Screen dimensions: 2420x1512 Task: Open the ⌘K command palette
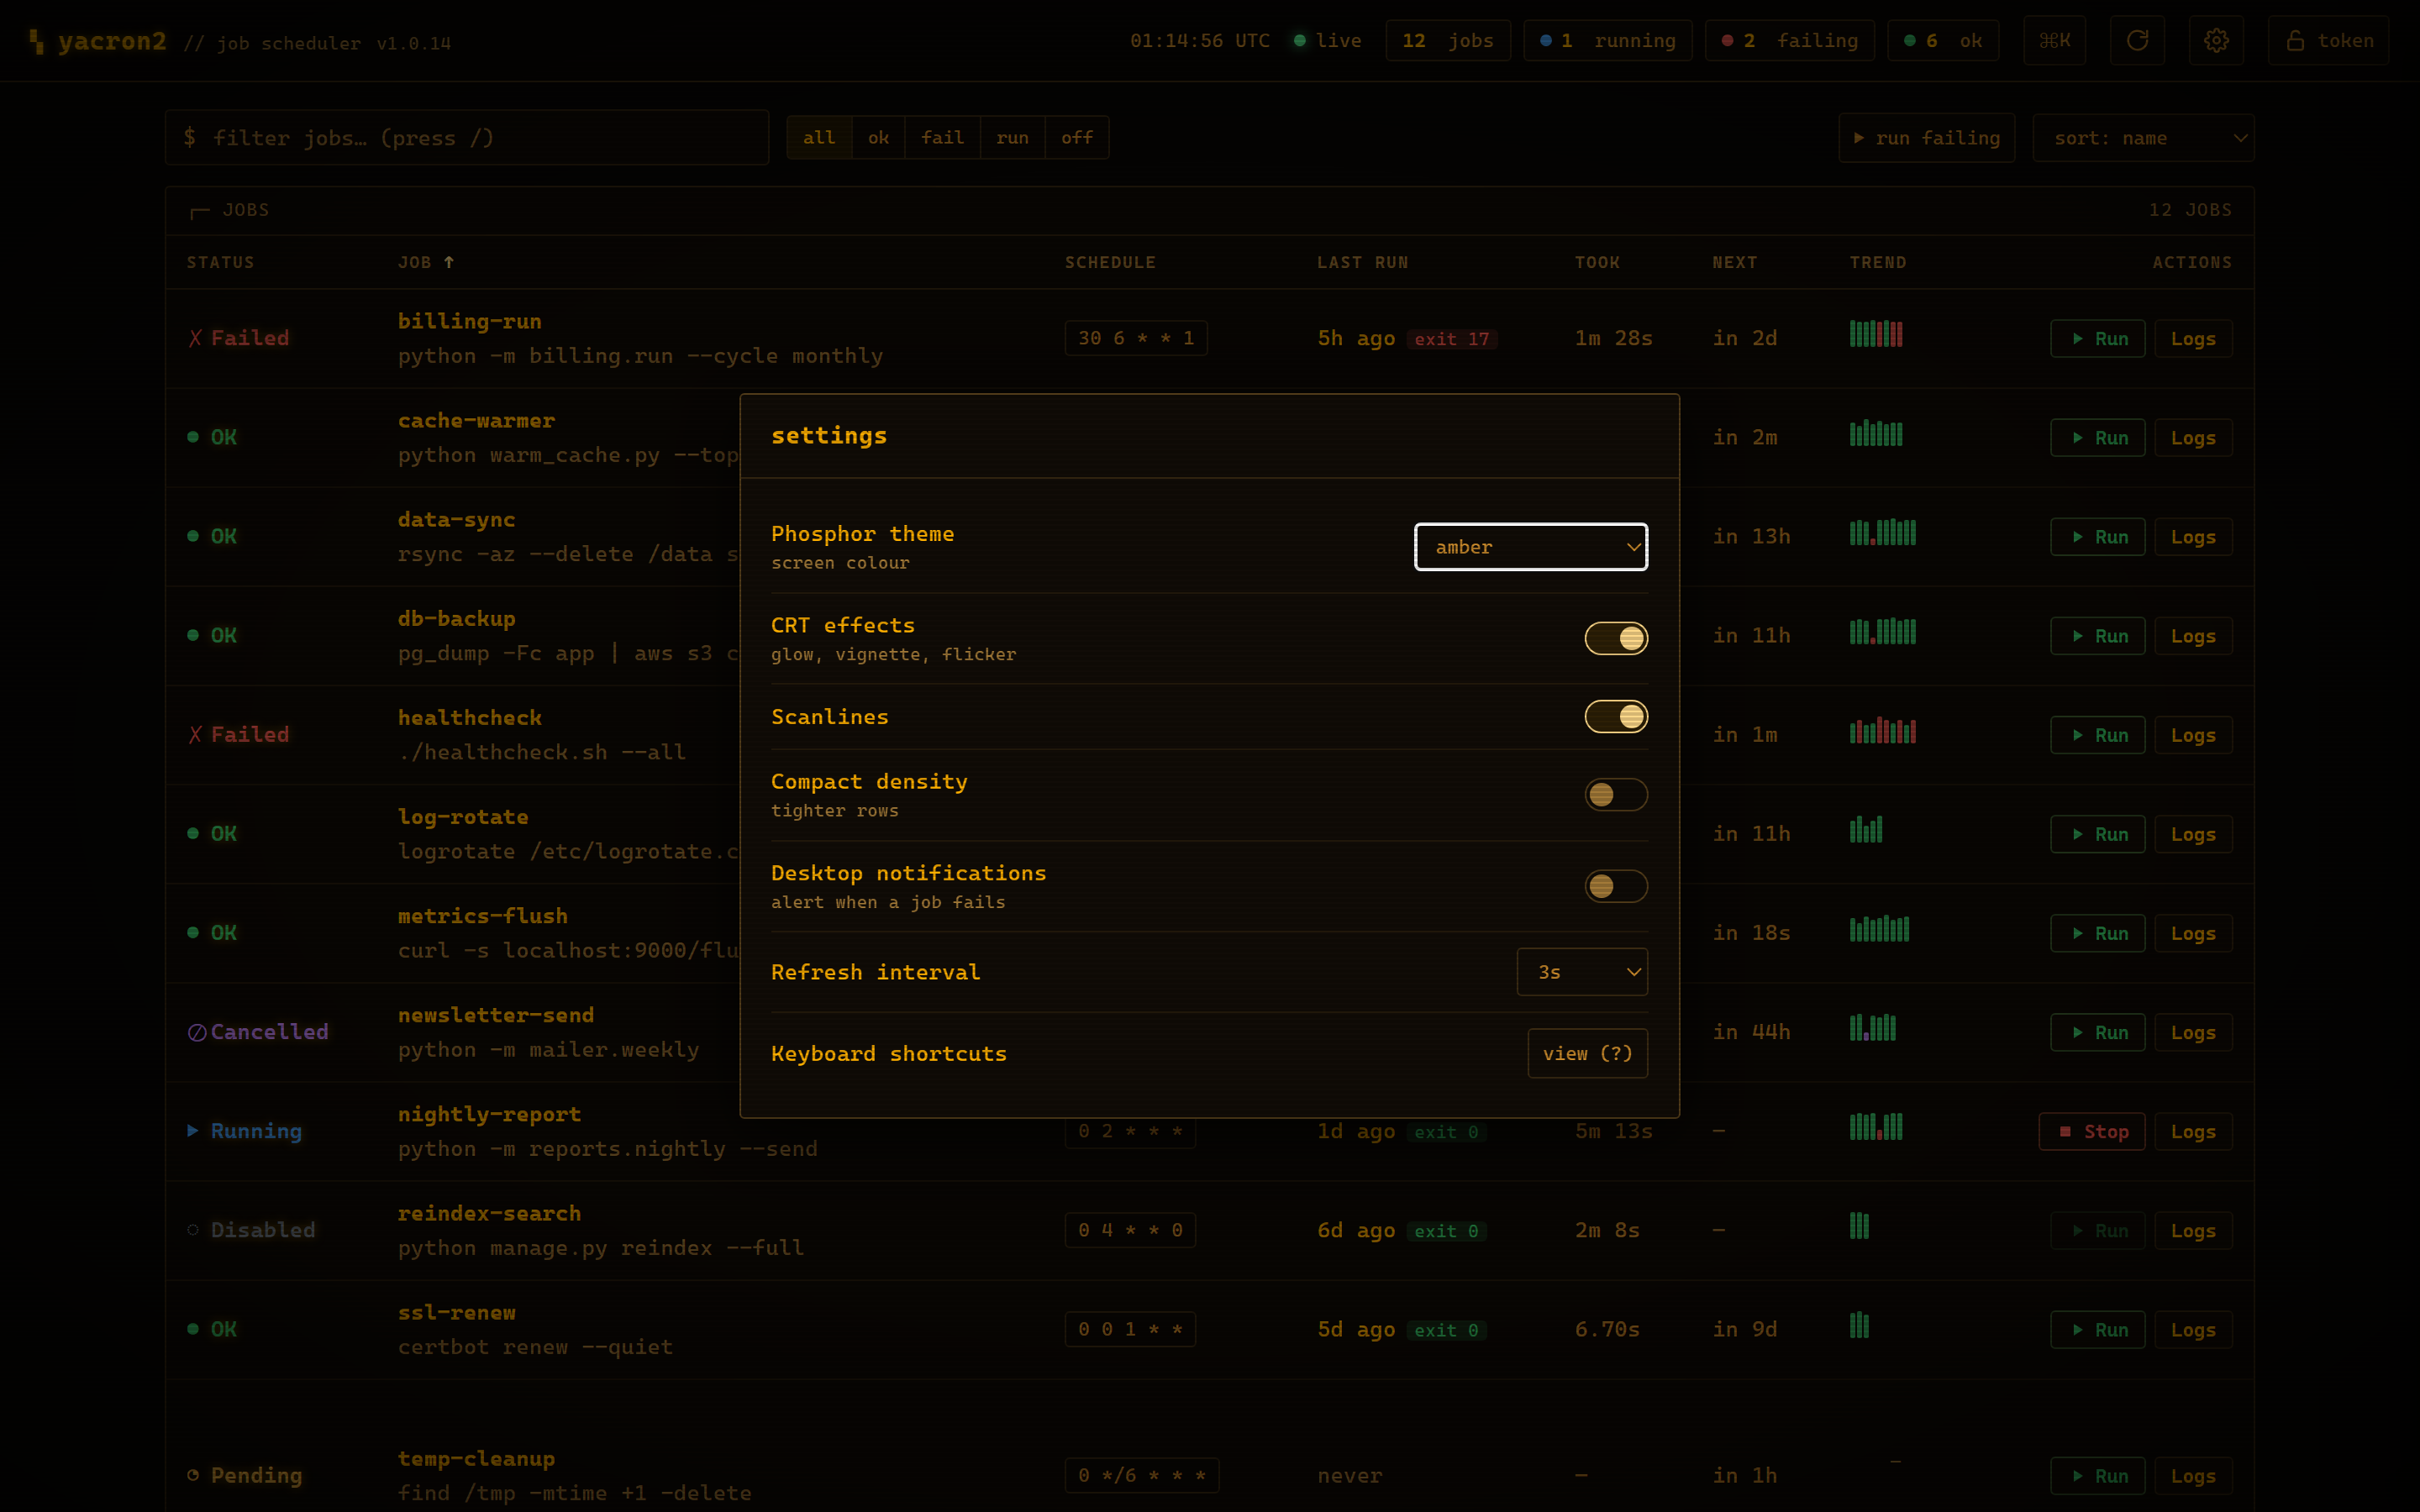point(2054,41)
